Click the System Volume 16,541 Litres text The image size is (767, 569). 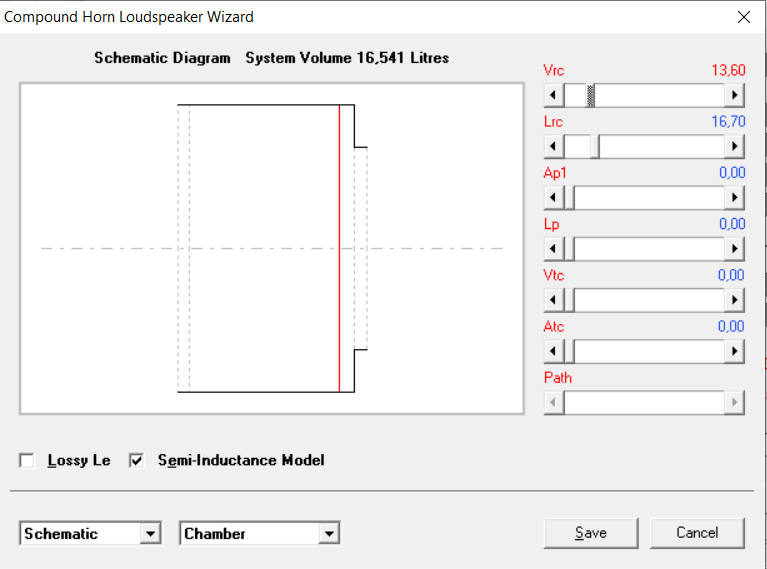pos(347,58)
